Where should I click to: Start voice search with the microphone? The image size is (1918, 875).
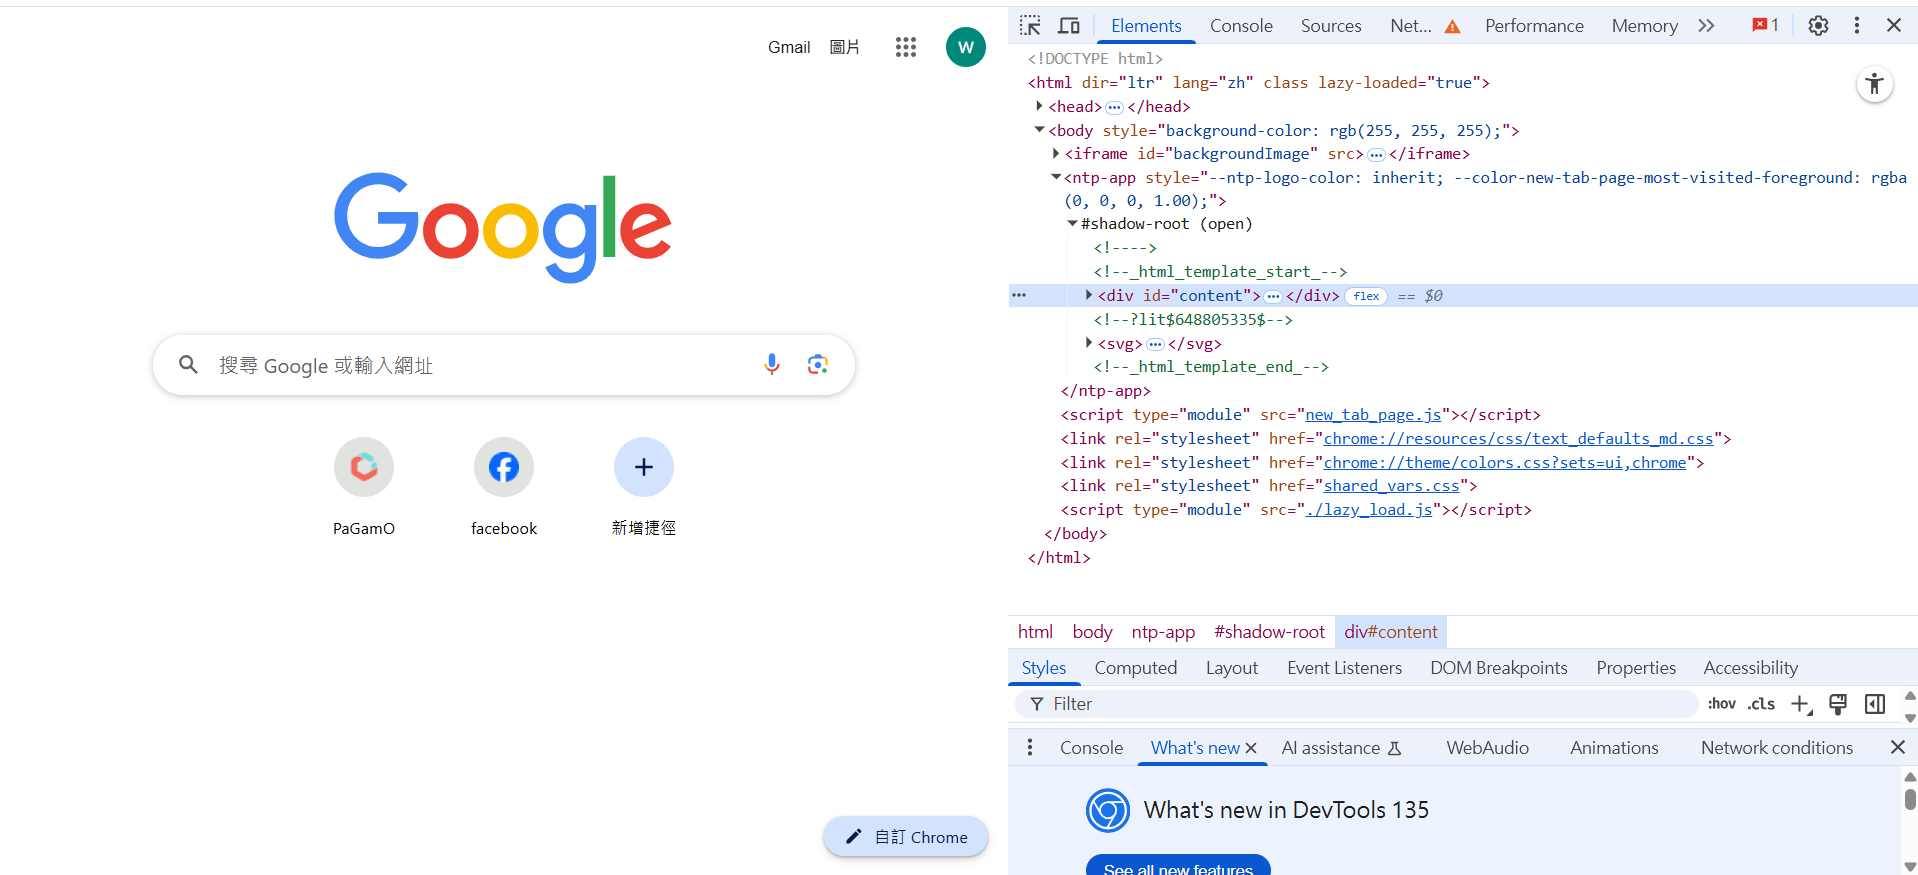(772, 365)
